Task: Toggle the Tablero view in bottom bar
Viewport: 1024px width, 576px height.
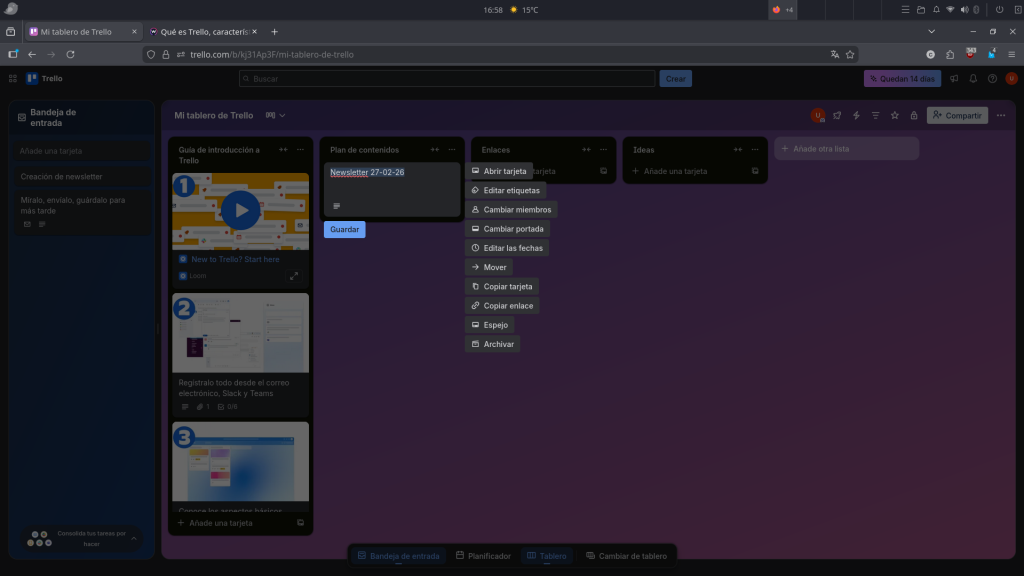Action: (x=547, y=556)
